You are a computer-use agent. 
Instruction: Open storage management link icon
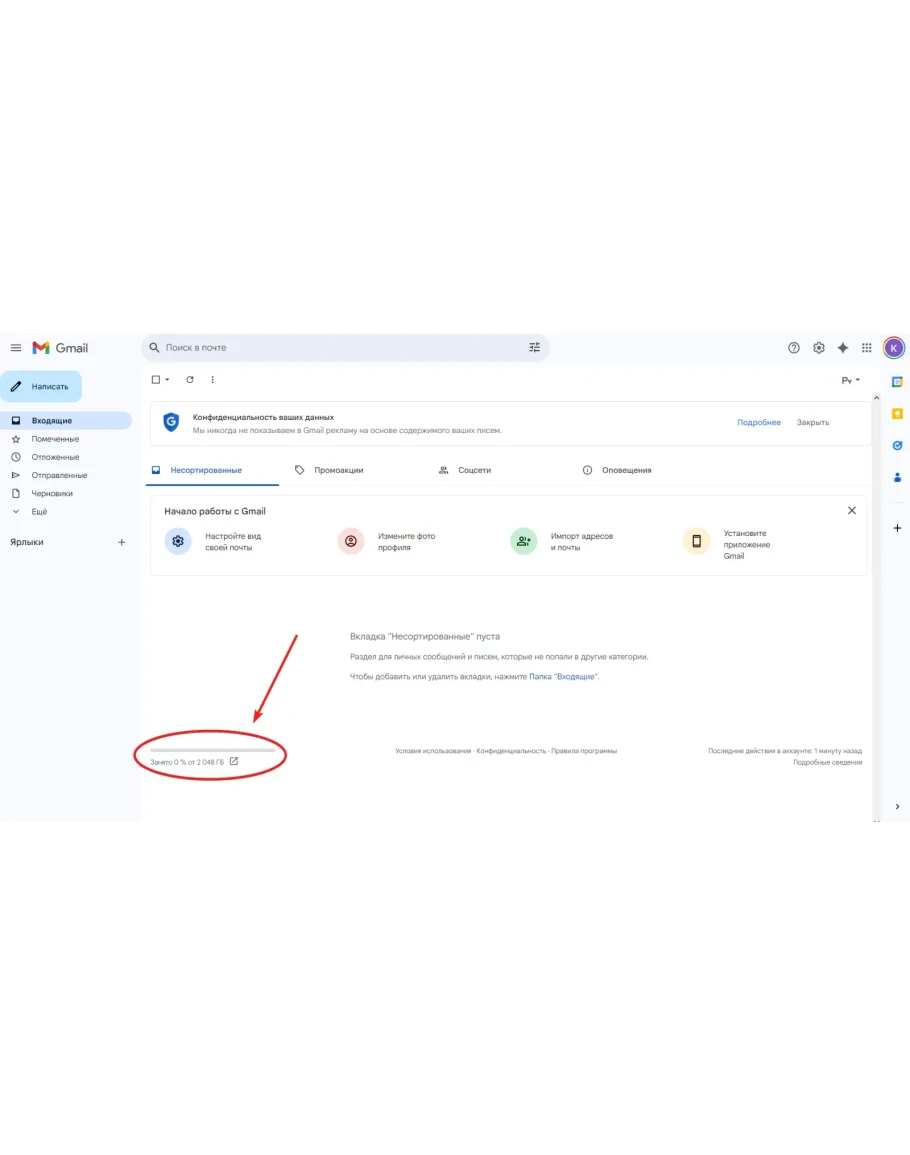234,762
